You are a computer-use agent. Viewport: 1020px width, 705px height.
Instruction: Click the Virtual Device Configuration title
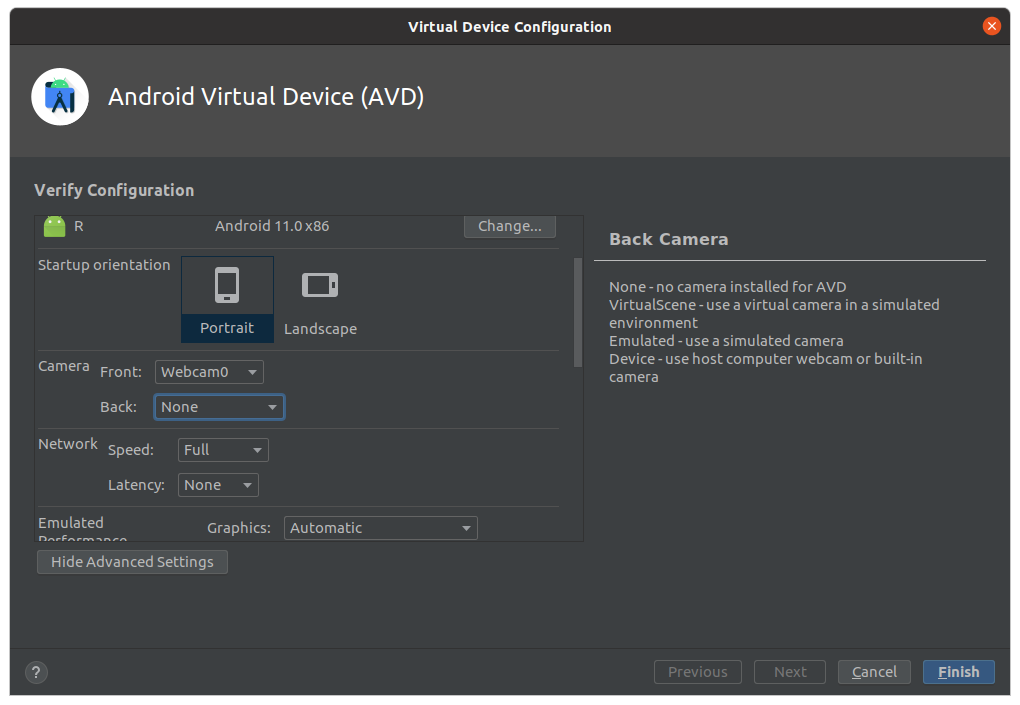[x=509, y=27]
